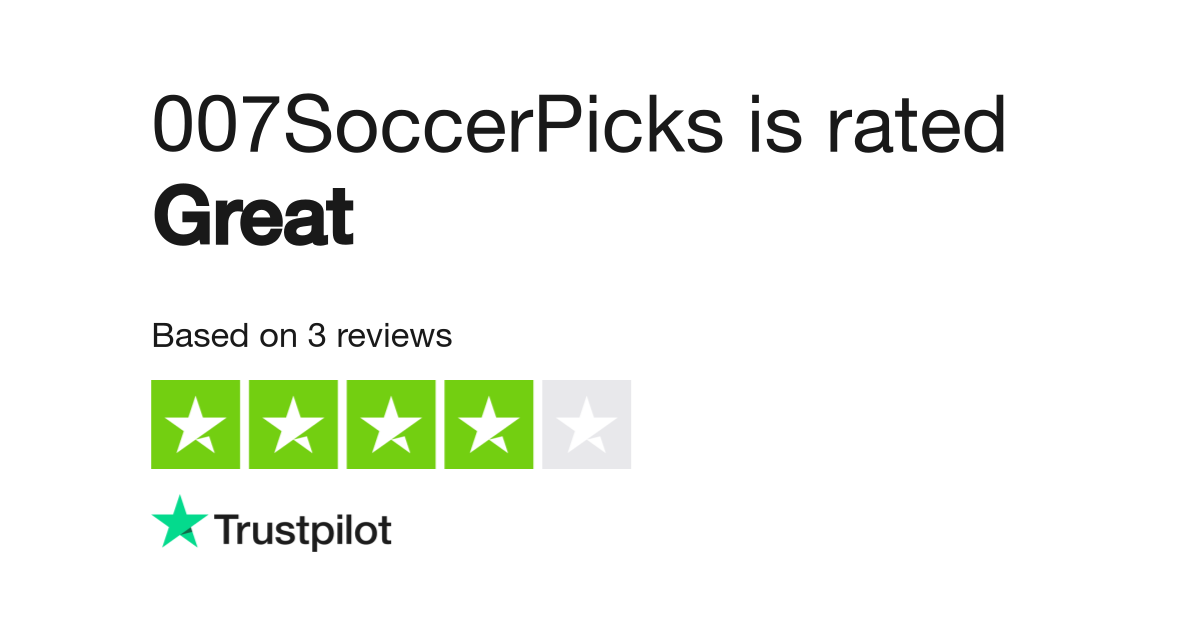Click the letter G in Great
This screenshot has width=1200, height=627.
(x=178, y=217)
